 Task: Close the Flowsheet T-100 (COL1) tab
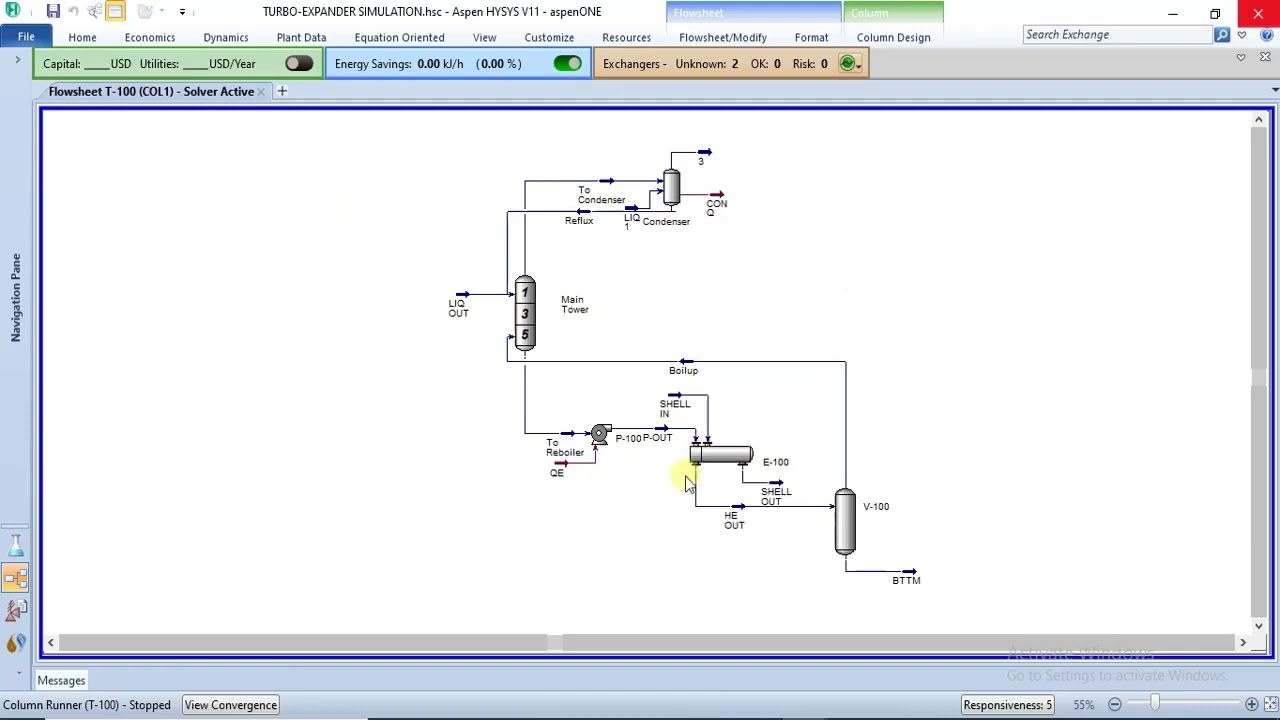click(261, 92)
